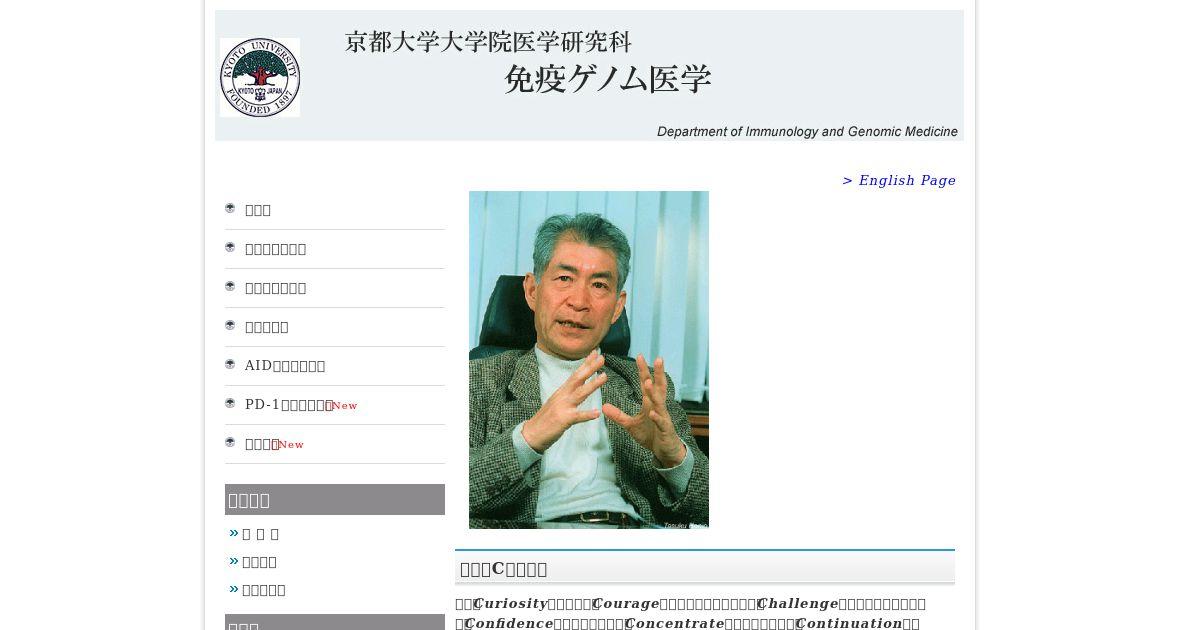
Task: Click the Kyoto University seal logo
Action: point(260,77)
